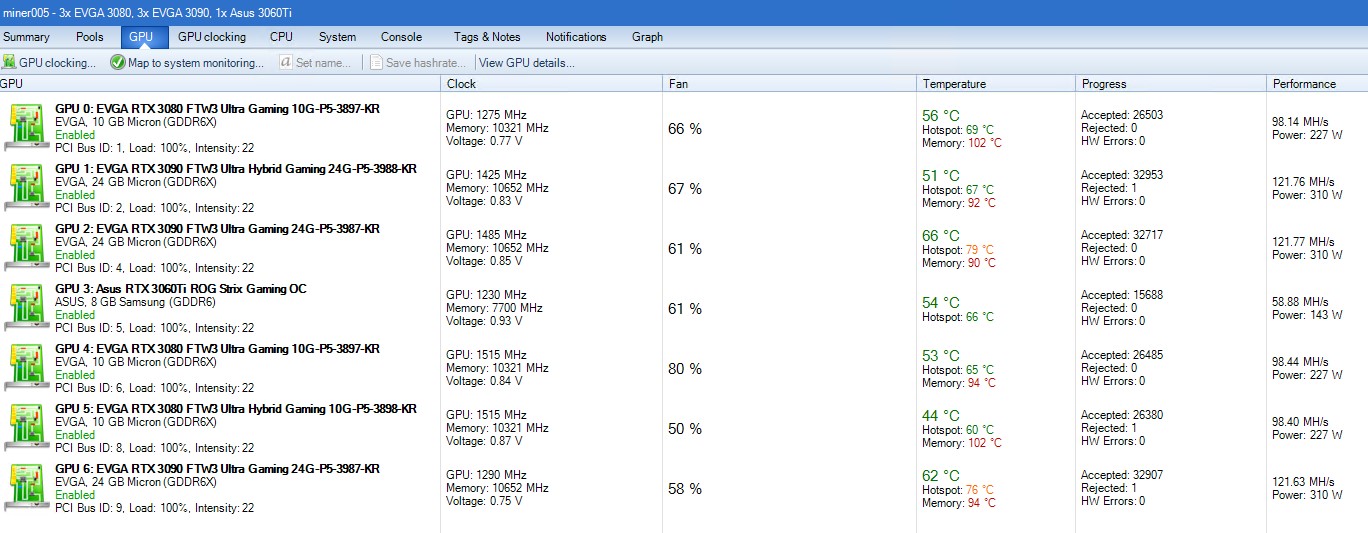Image resolution: width=1368 pixels, height=533 pixels.
Task: Select the GPU 1 RTX 3090 Hybrid card icon
Action: point(26,187)
